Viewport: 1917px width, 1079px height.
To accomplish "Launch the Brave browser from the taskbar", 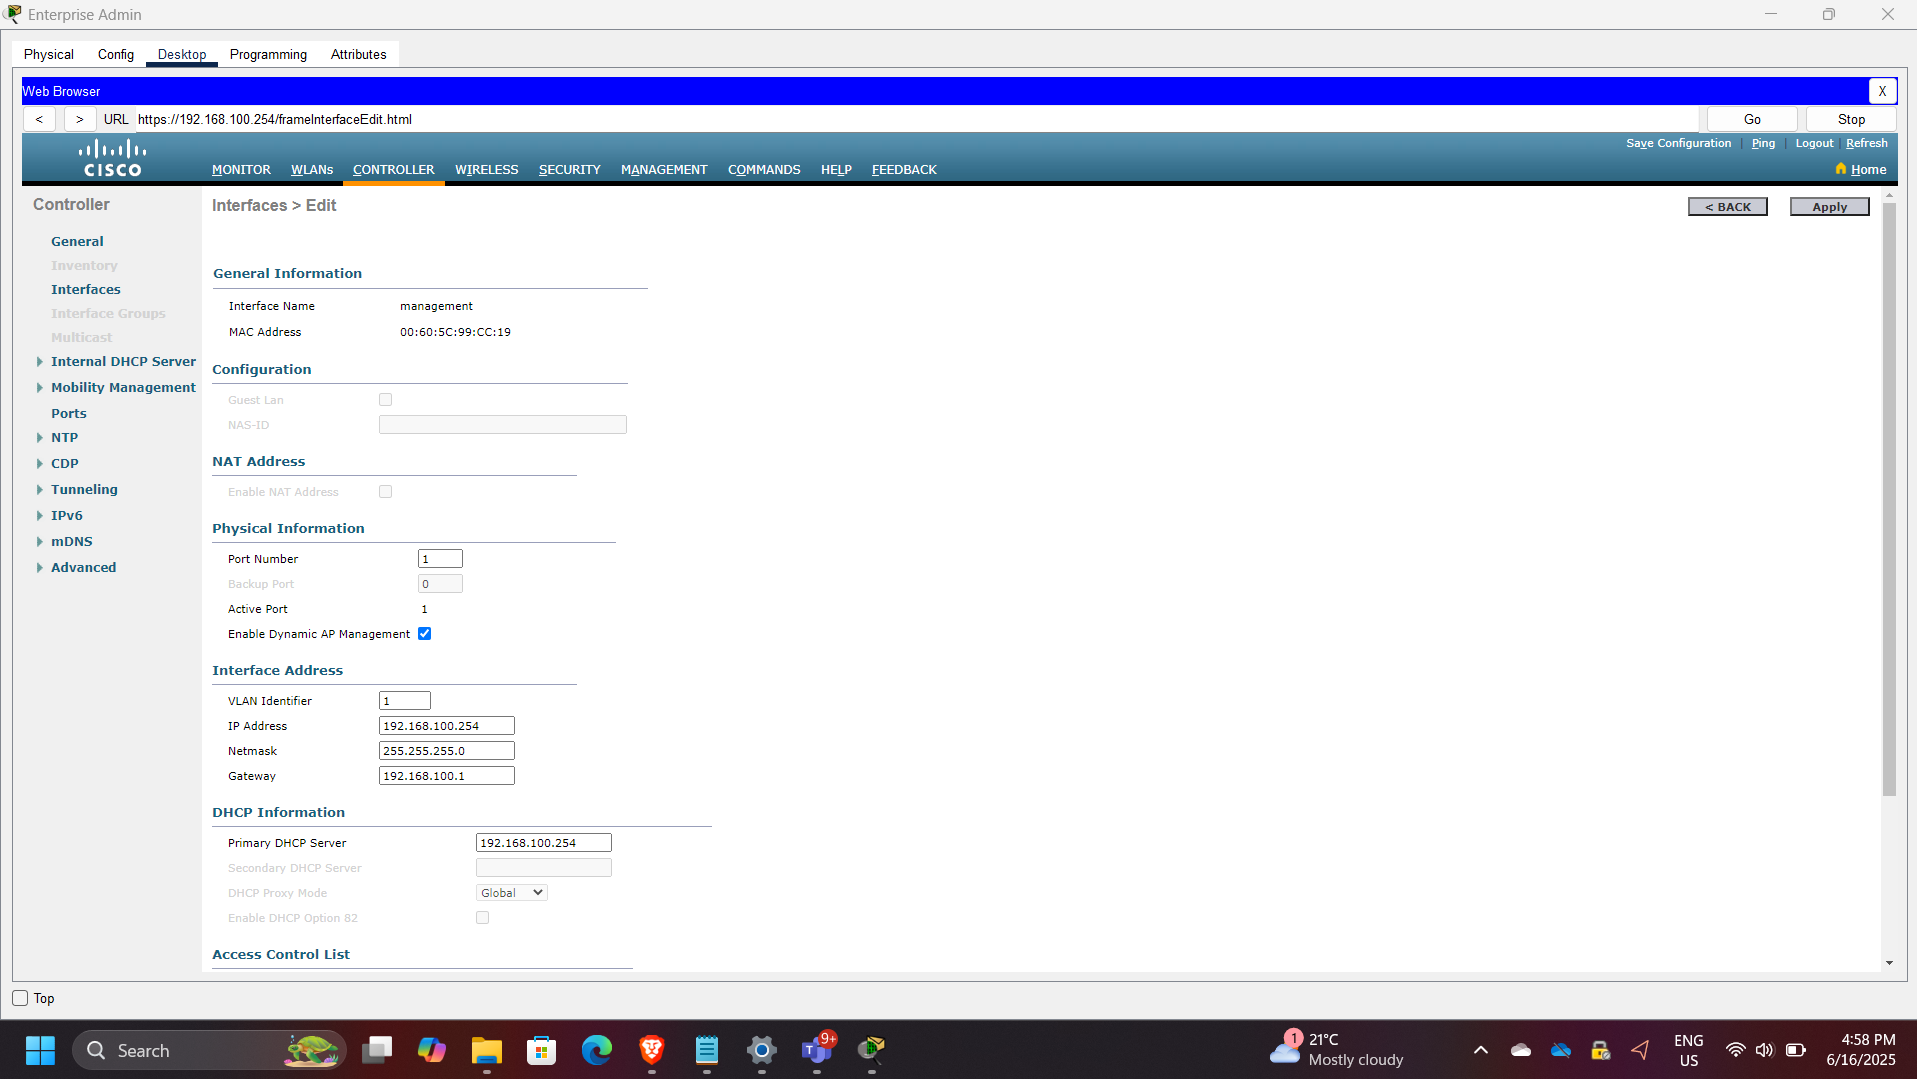I will tap(651, 1050).
